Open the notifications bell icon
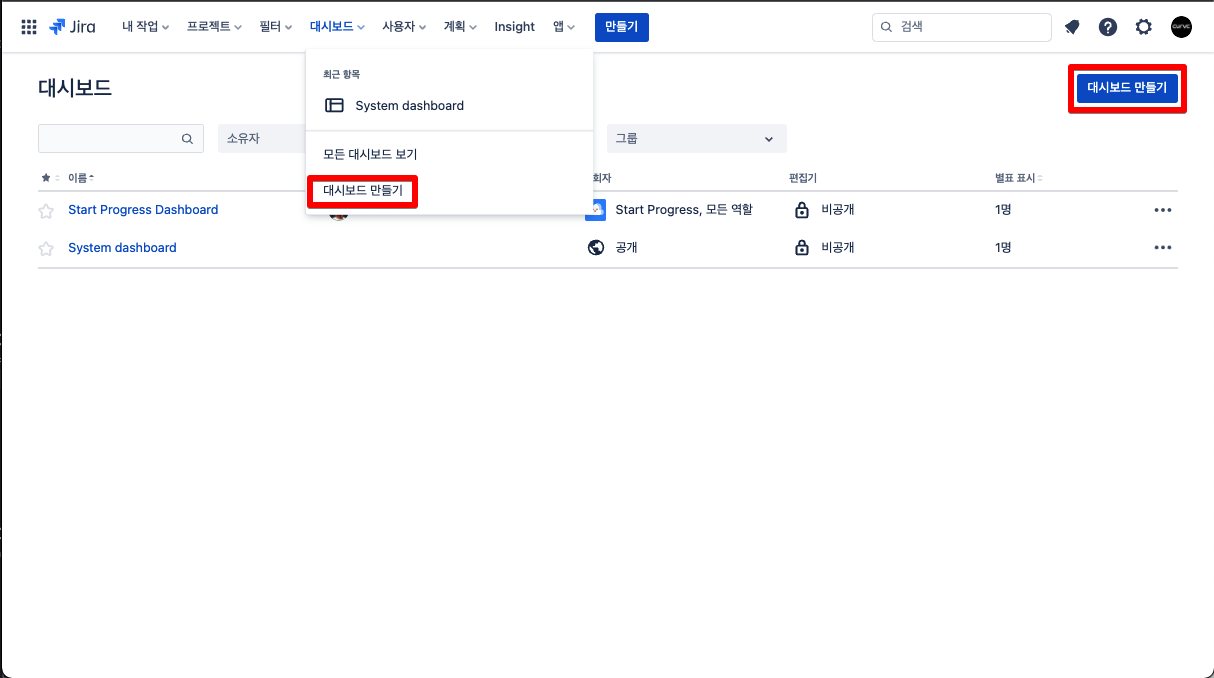This screenshot has width=1214, height=678. pos(1072,27)
